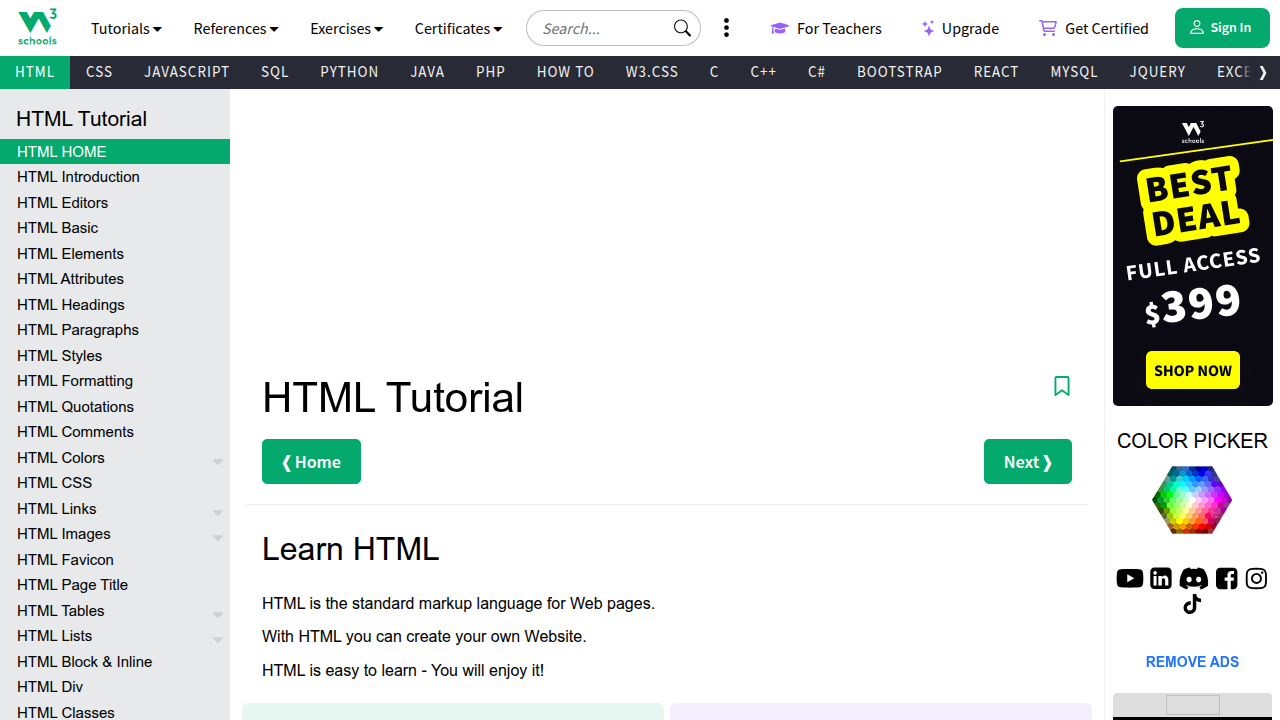Open the Tutorials dropdown
The height and width of the screenshot is (720, 1280).
click(x=126, y=28)
